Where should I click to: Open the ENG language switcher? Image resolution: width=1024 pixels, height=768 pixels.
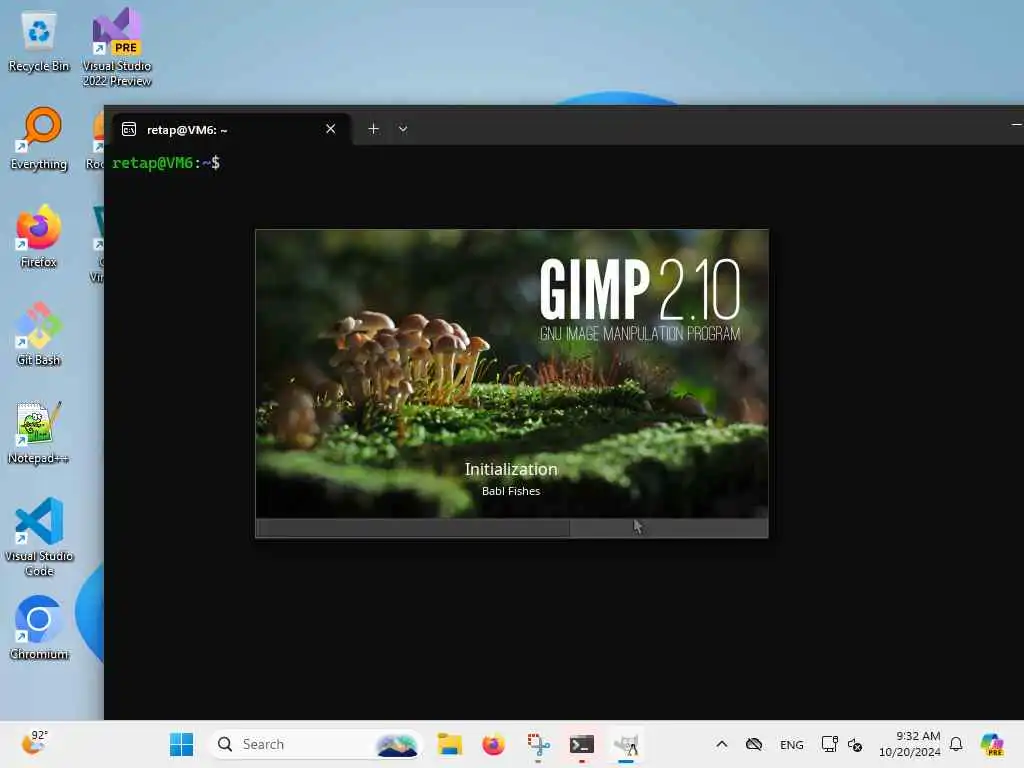[x=792, y=744]
